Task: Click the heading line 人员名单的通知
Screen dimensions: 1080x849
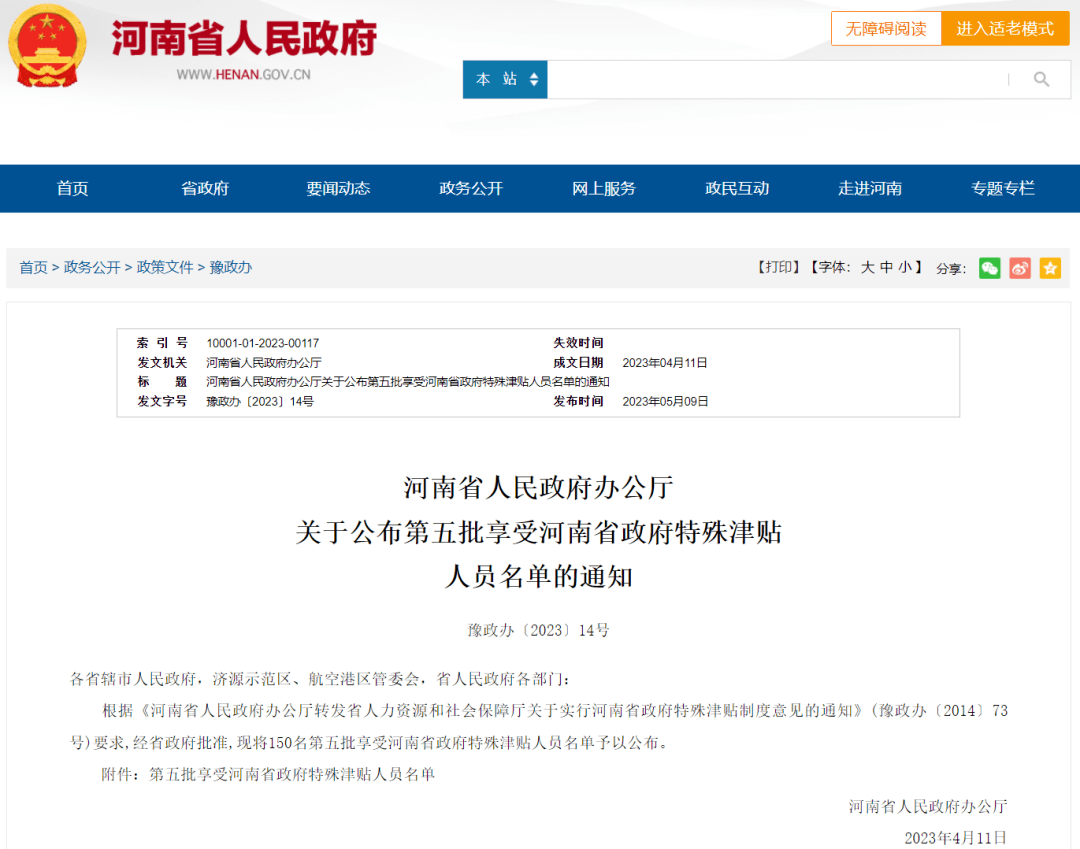Action: pos(539,576)
